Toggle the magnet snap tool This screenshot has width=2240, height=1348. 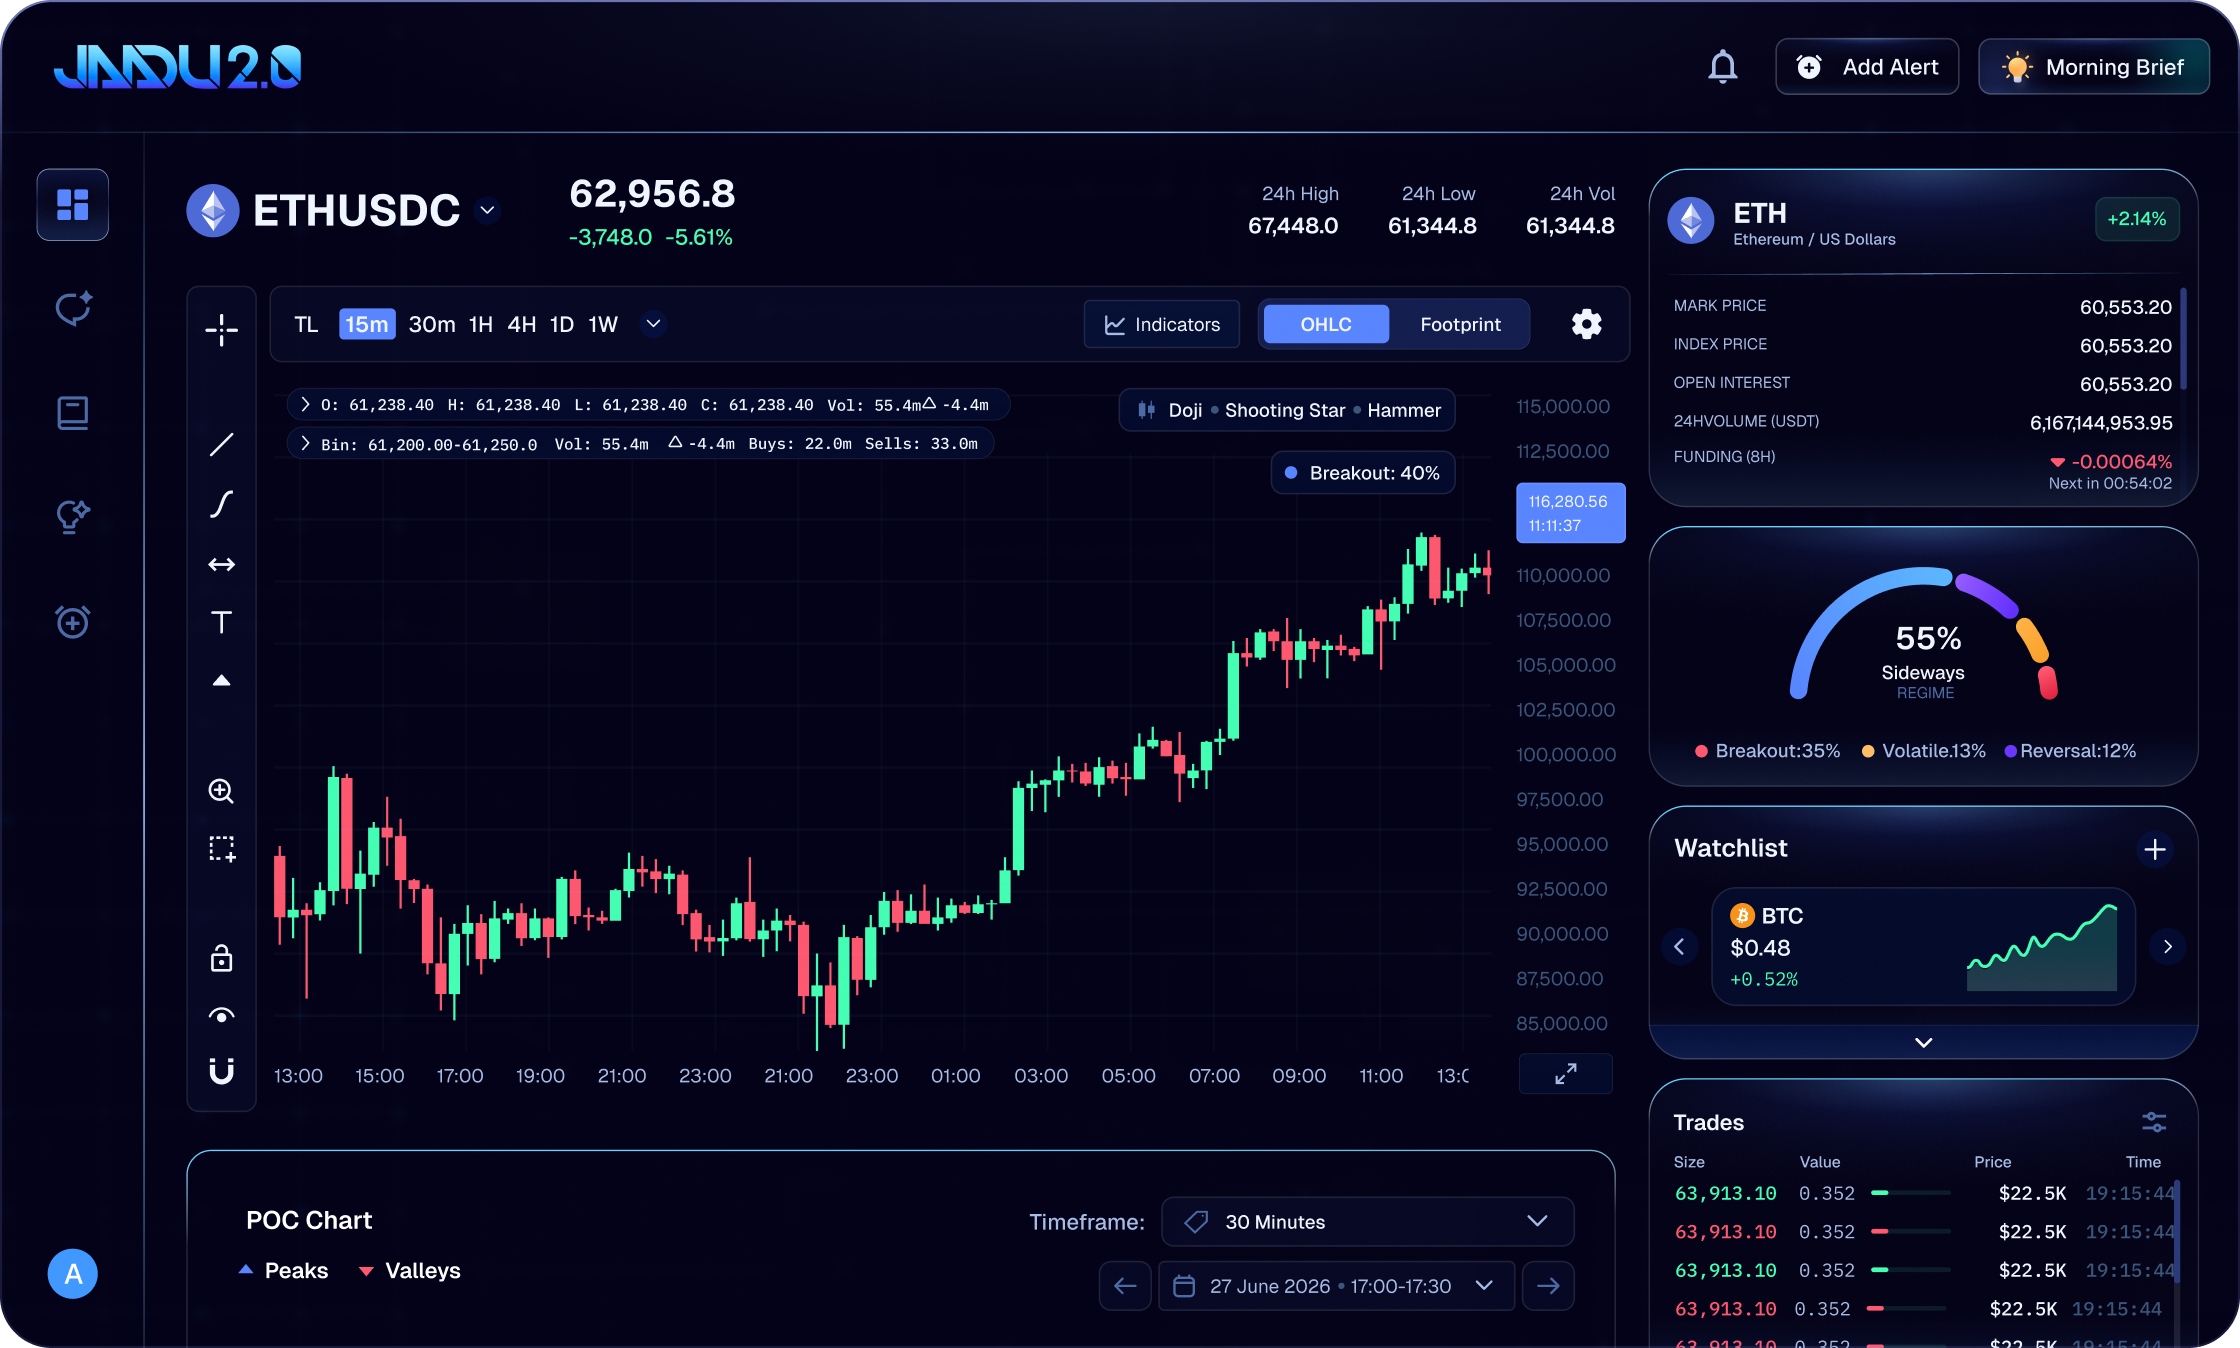pyautogui.click(x=221, y=1071)
